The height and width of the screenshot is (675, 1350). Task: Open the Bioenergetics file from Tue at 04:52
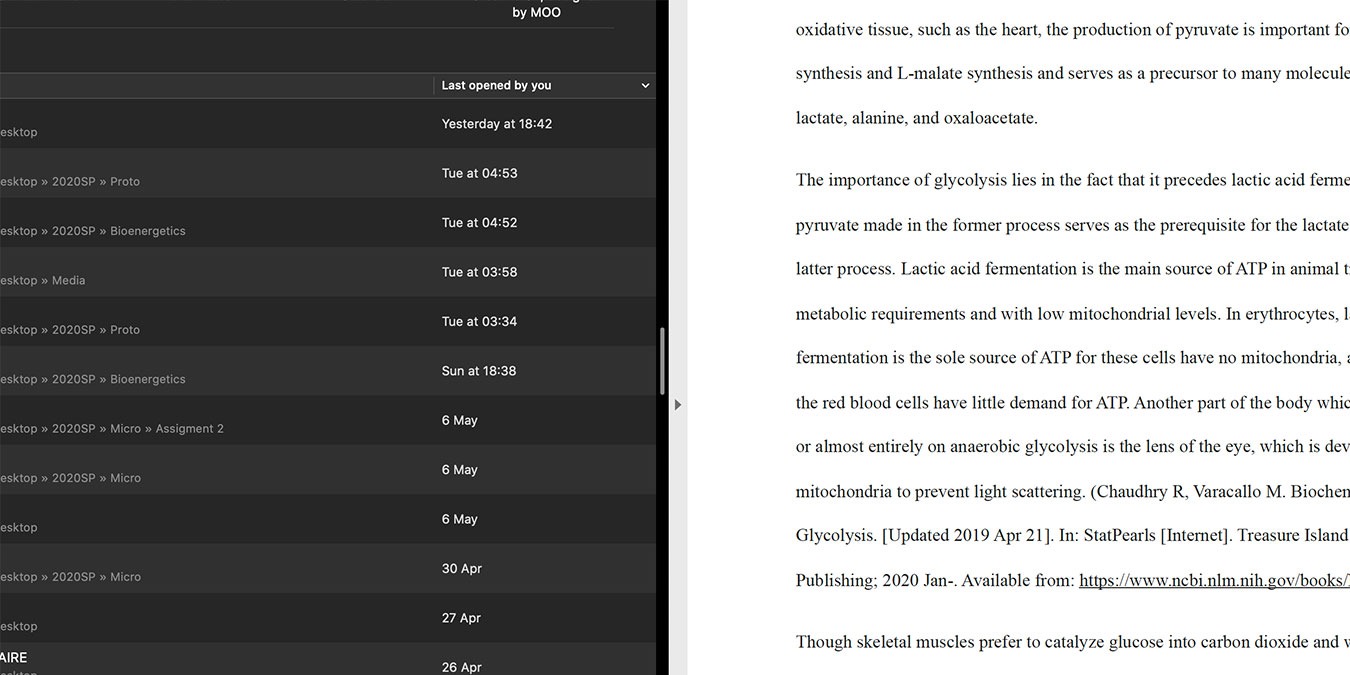(300, 222)
